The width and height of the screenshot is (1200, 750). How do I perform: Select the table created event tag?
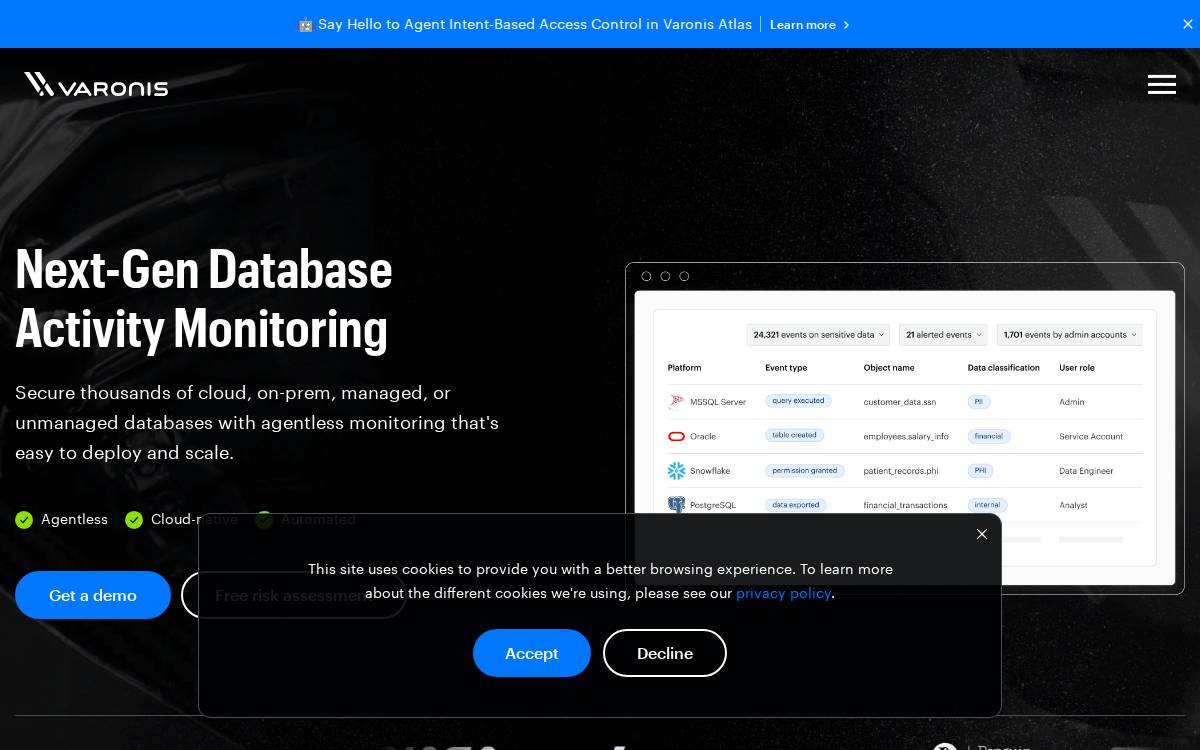pos(795,435)
